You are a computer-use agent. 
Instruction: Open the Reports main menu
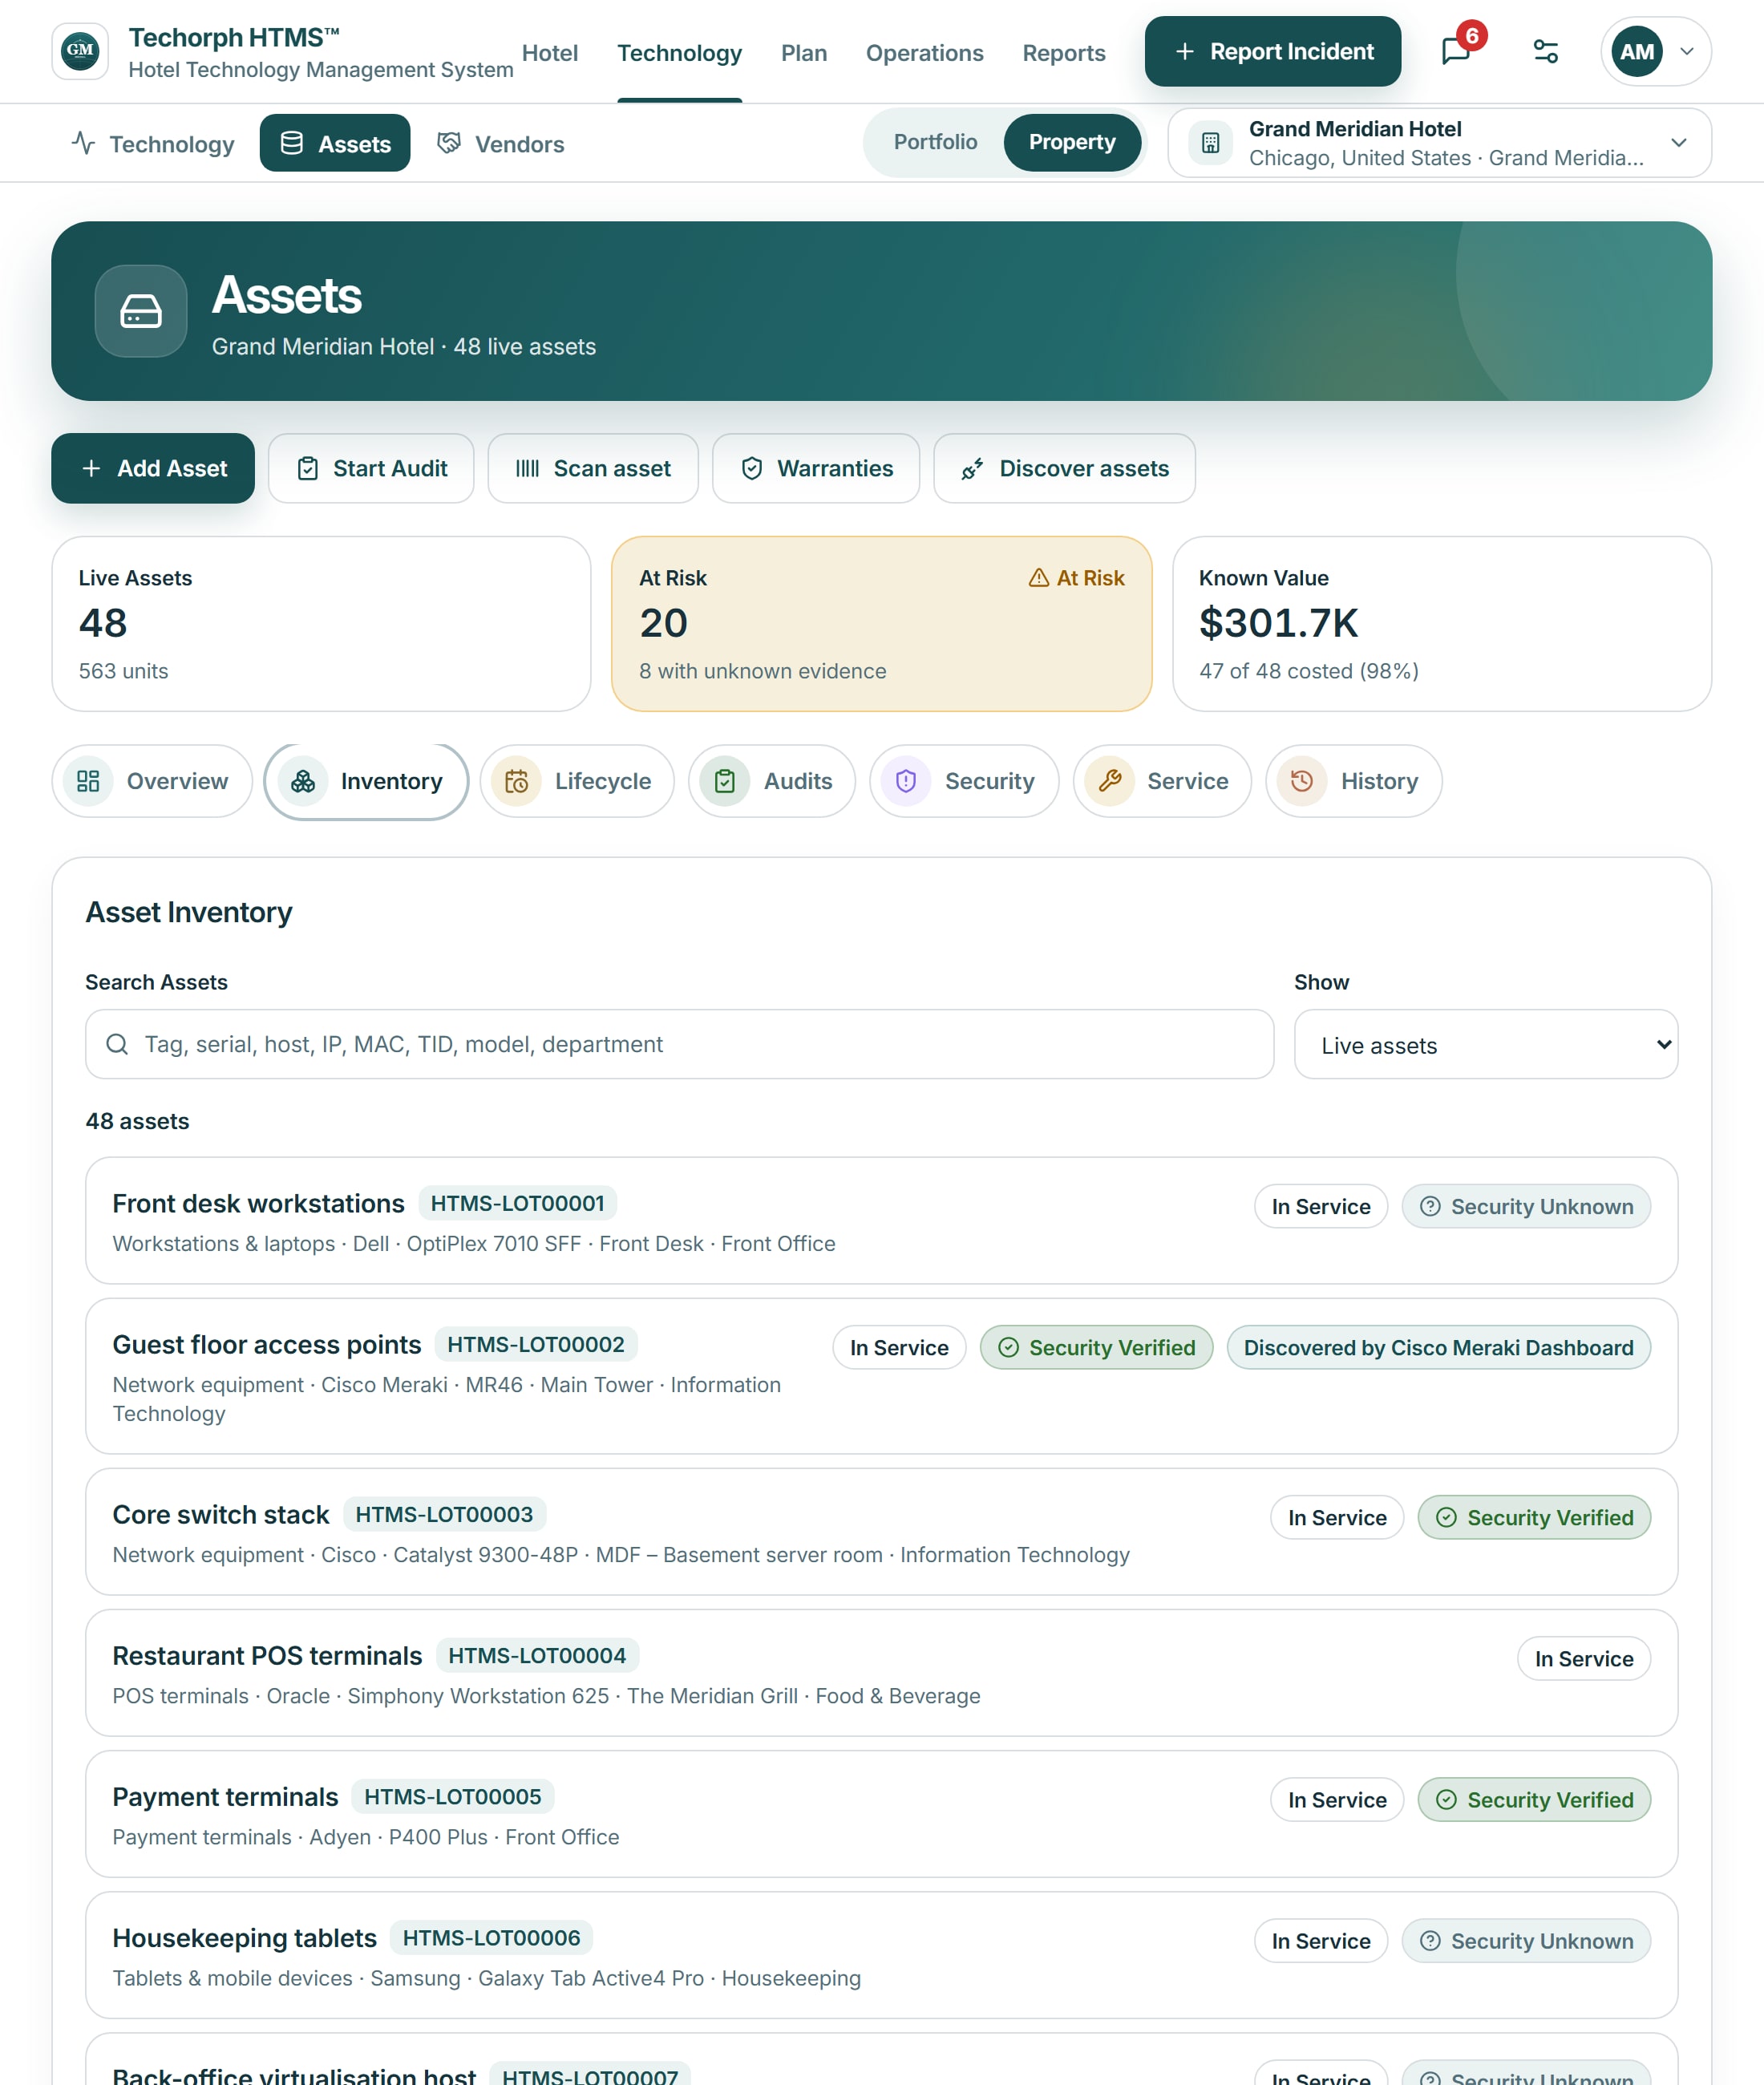click(x=1063, y=52)
